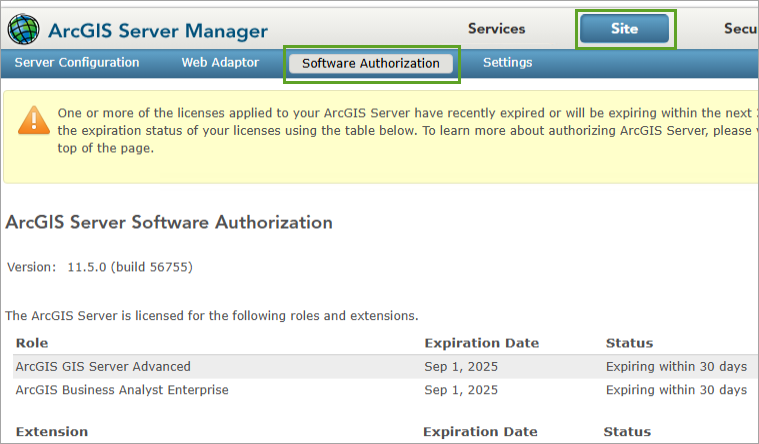Click the Status header above roles
The height and width of the screenshot is (444, 759).
(629, 343)
